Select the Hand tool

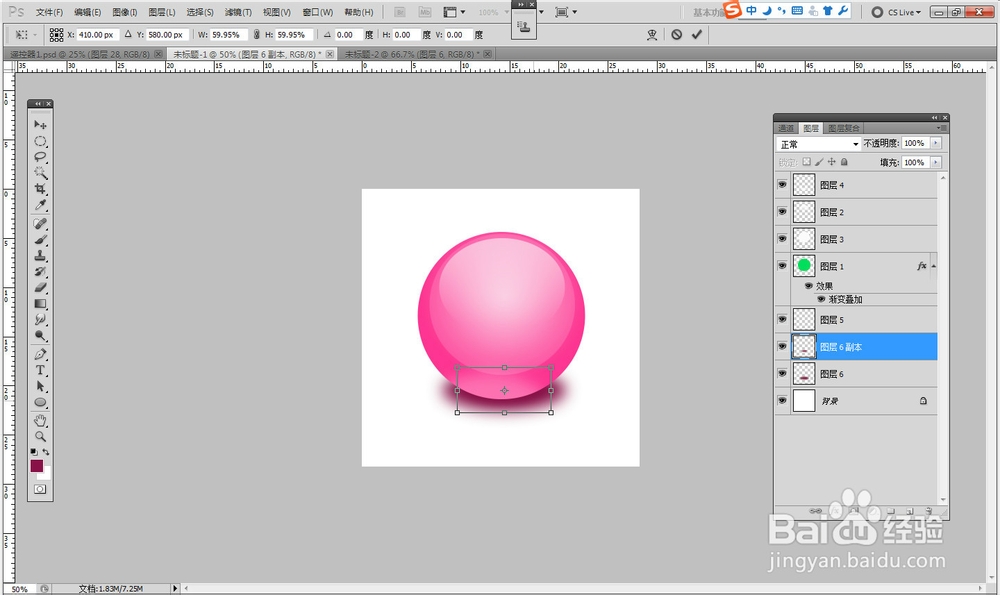click(40, 421)
